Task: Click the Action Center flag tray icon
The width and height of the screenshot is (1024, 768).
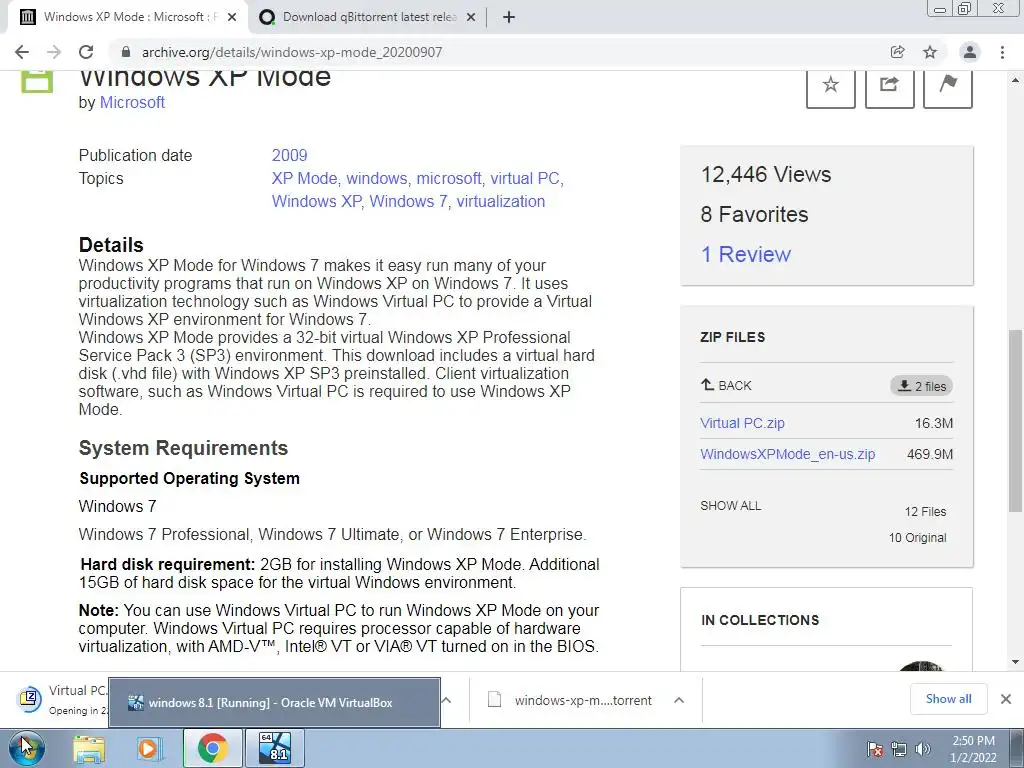Action: [x=875, y=750]
